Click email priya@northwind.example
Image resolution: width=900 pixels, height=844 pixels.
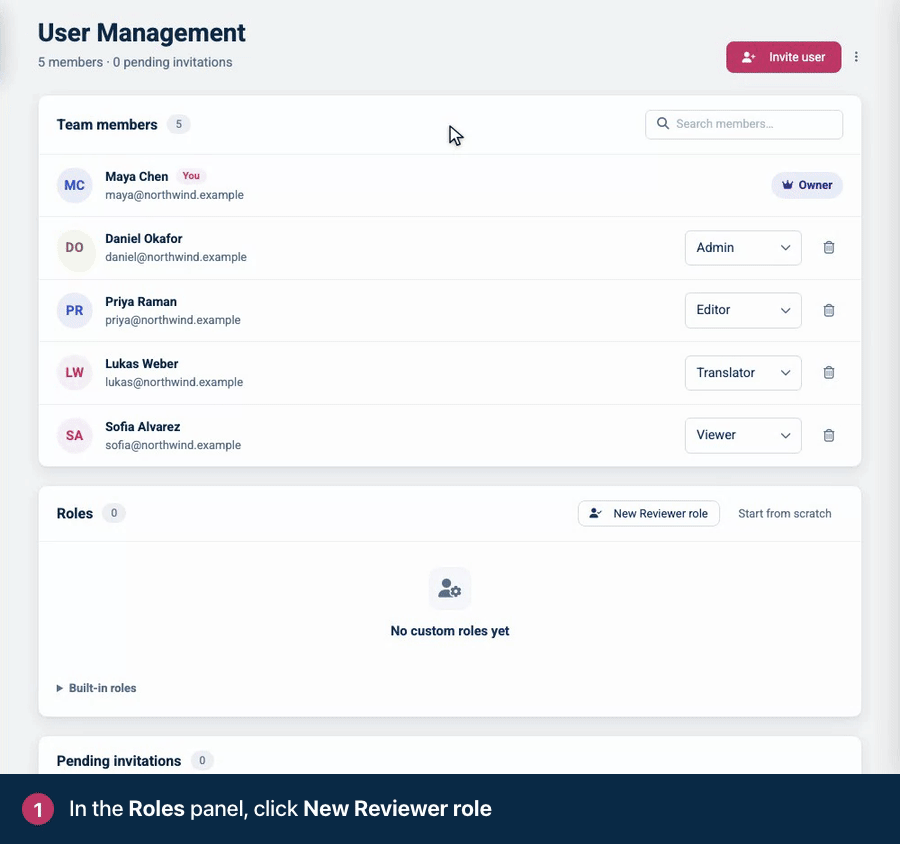173,320
